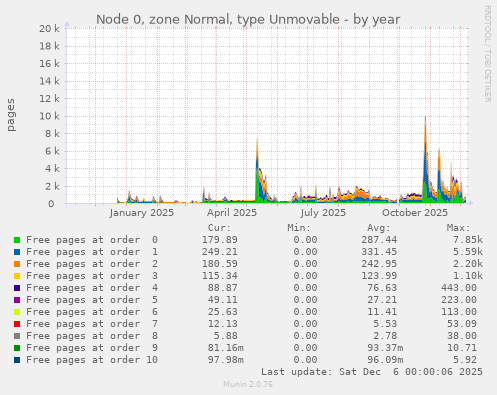
Task: Click the 'Min:' column header
Action: 299,228
